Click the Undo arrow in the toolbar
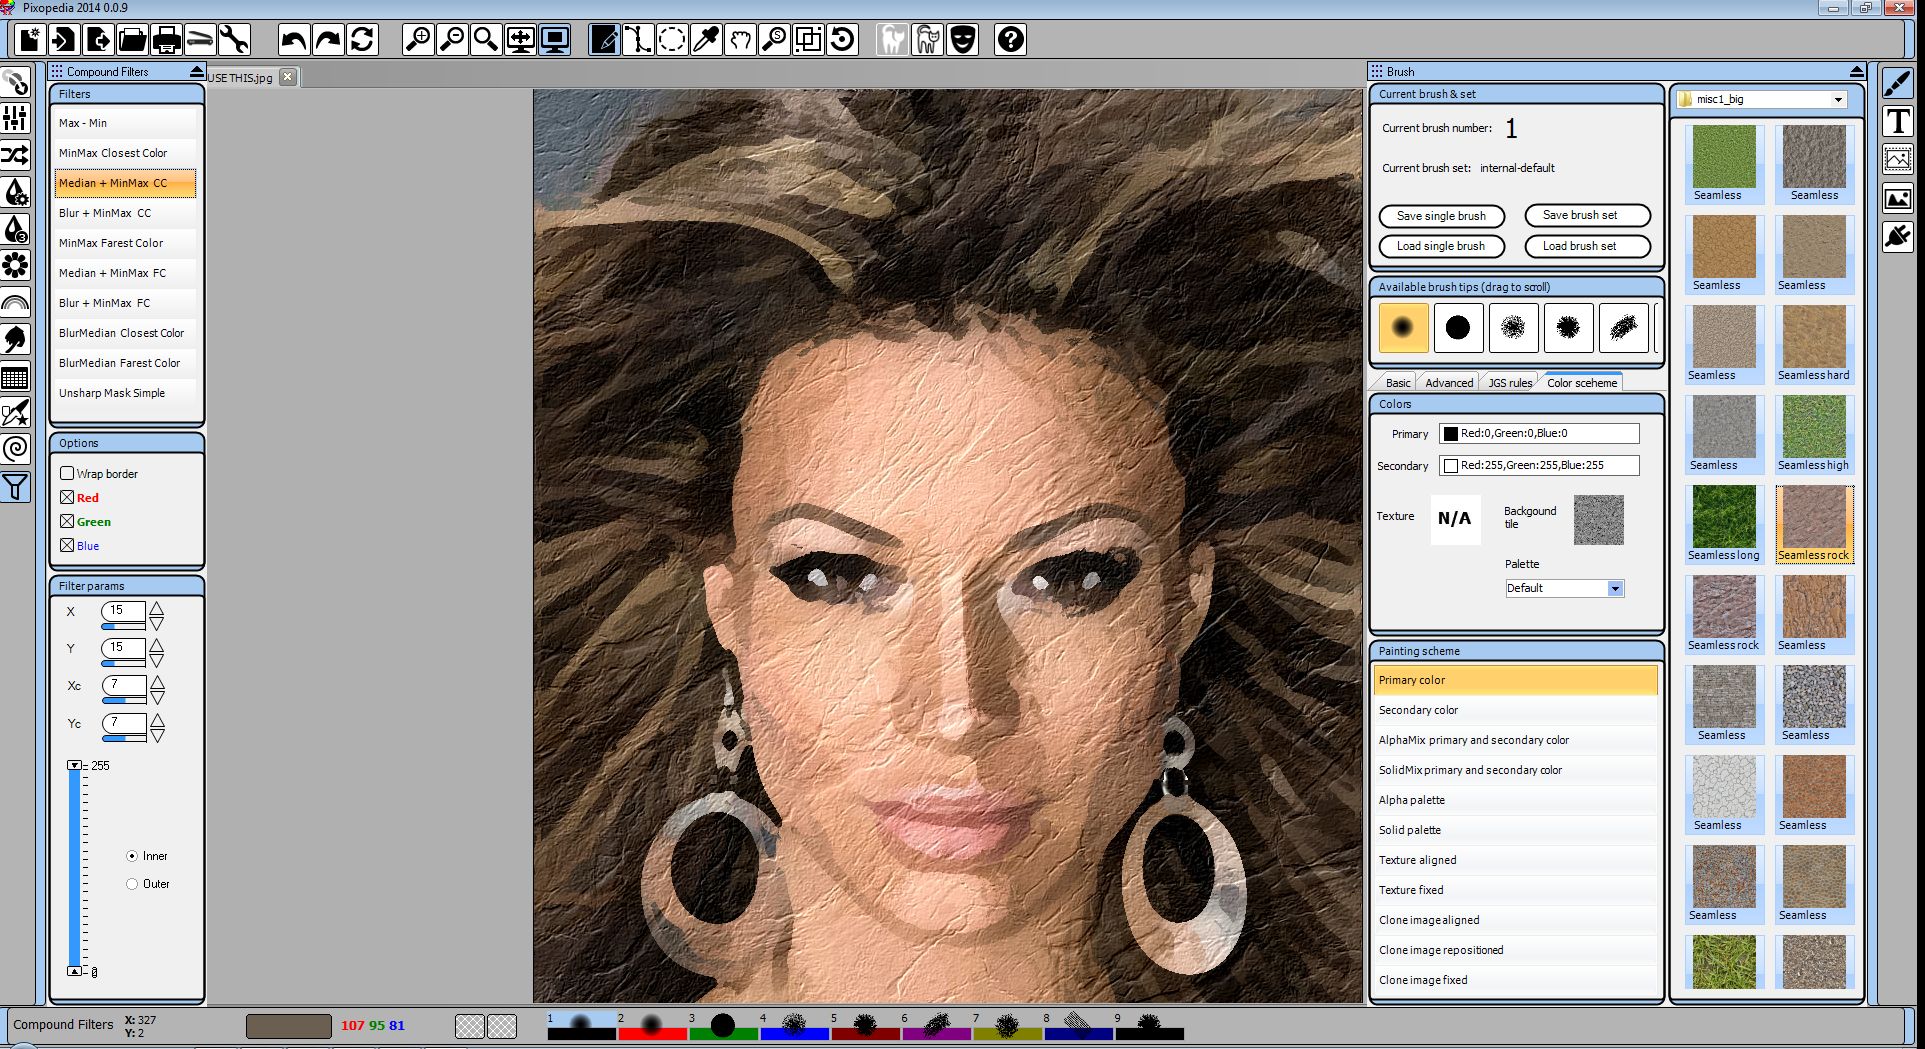Image resolution: width=1925 pixels, height=1049 pixels. [x=294, y=40]
